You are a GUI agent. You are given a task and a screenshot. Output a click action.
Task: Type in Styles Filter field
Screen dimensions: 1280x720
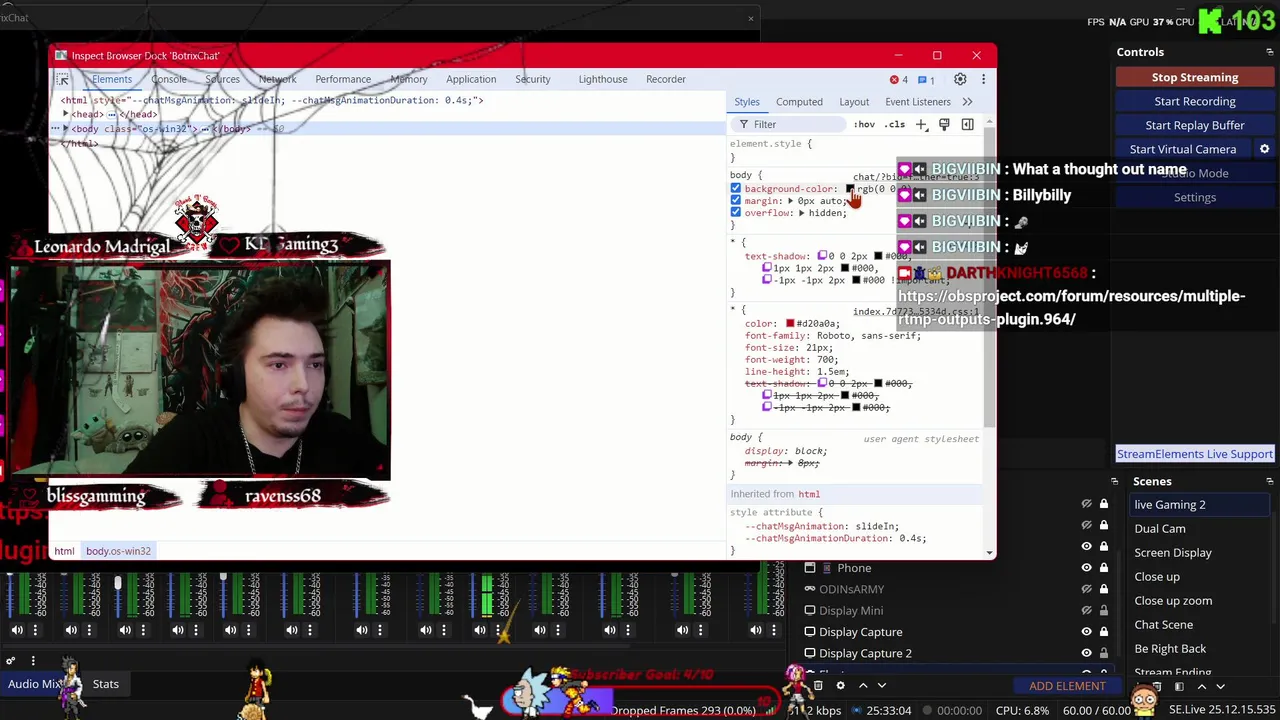[790, 125]
